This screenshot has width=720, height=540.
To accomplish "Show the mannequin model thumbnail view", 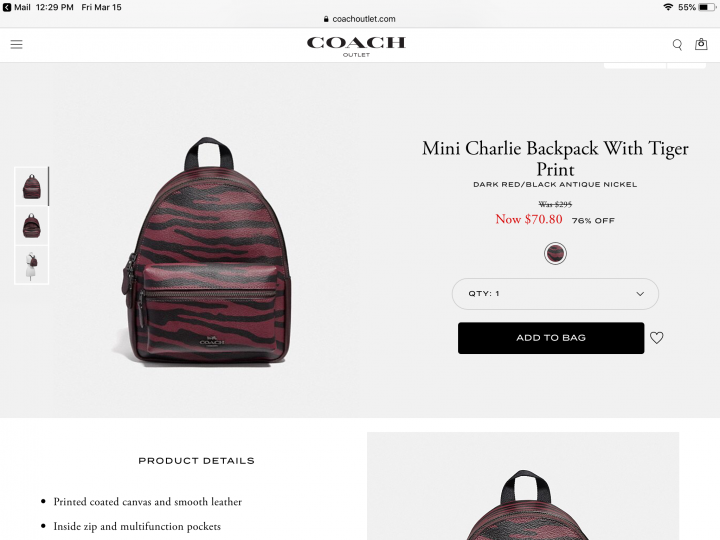I will [32, 265].
